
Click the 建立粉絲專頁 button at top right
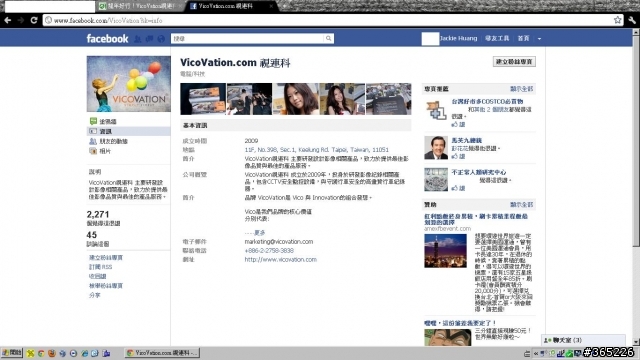click(514, 62)
